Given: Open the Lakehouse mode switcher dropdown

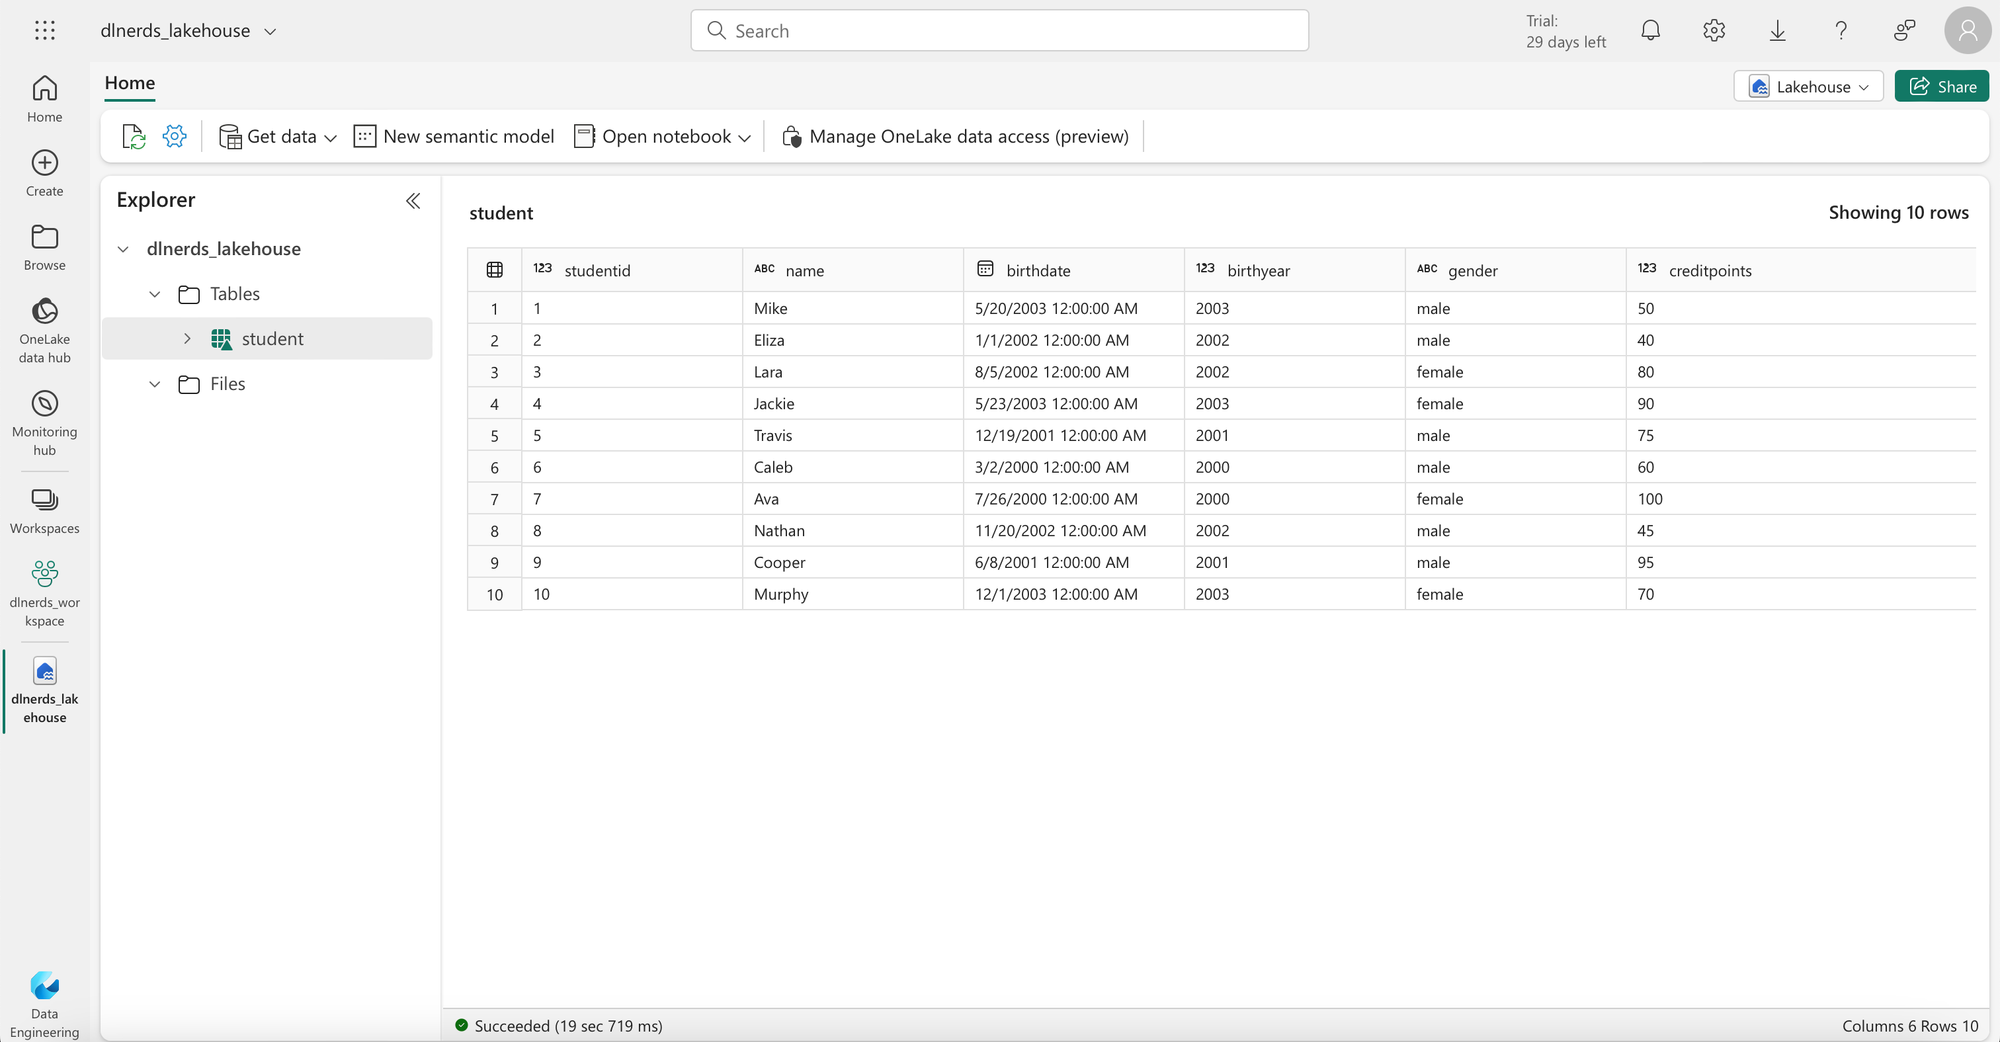Looking at the screenshot, I should (1809, 87).
